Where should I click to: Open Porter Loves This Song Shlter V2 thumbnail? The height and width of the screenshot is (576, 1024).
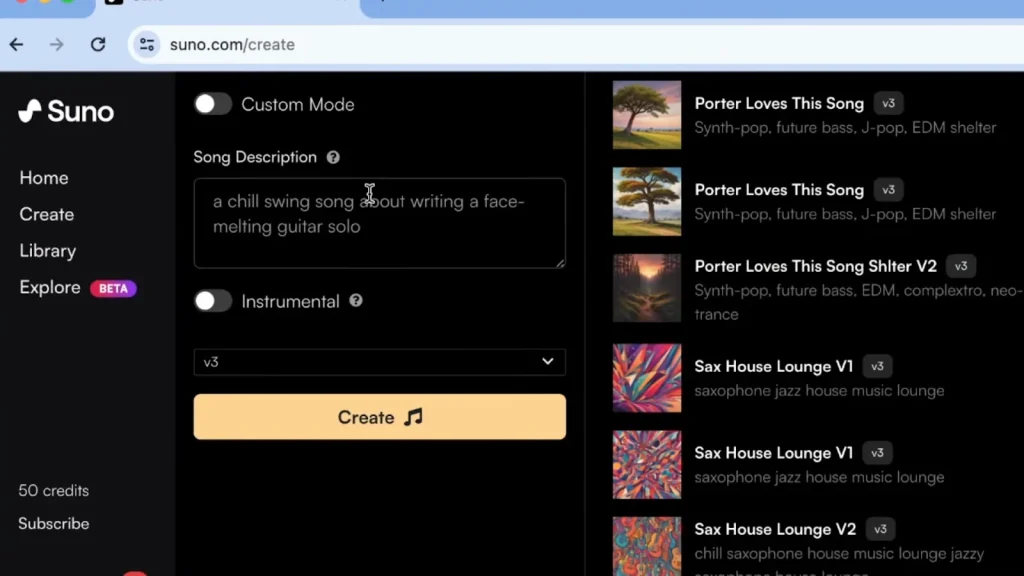(647, 288)
